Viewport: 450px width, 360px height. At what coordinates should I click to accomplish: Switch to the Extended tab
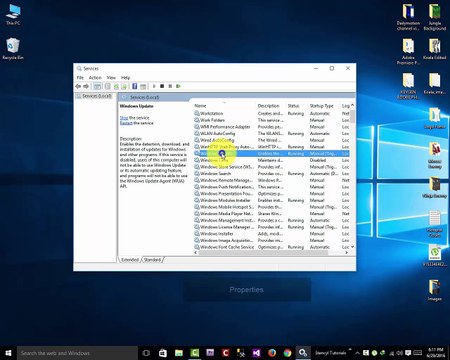pos(130,260)
